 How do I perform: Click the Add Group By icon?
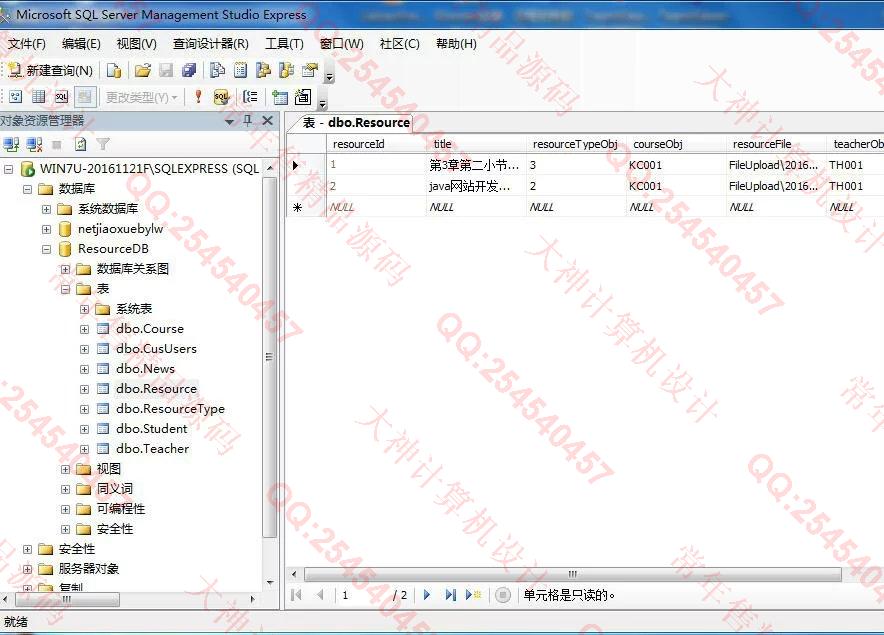pos(250,97)
